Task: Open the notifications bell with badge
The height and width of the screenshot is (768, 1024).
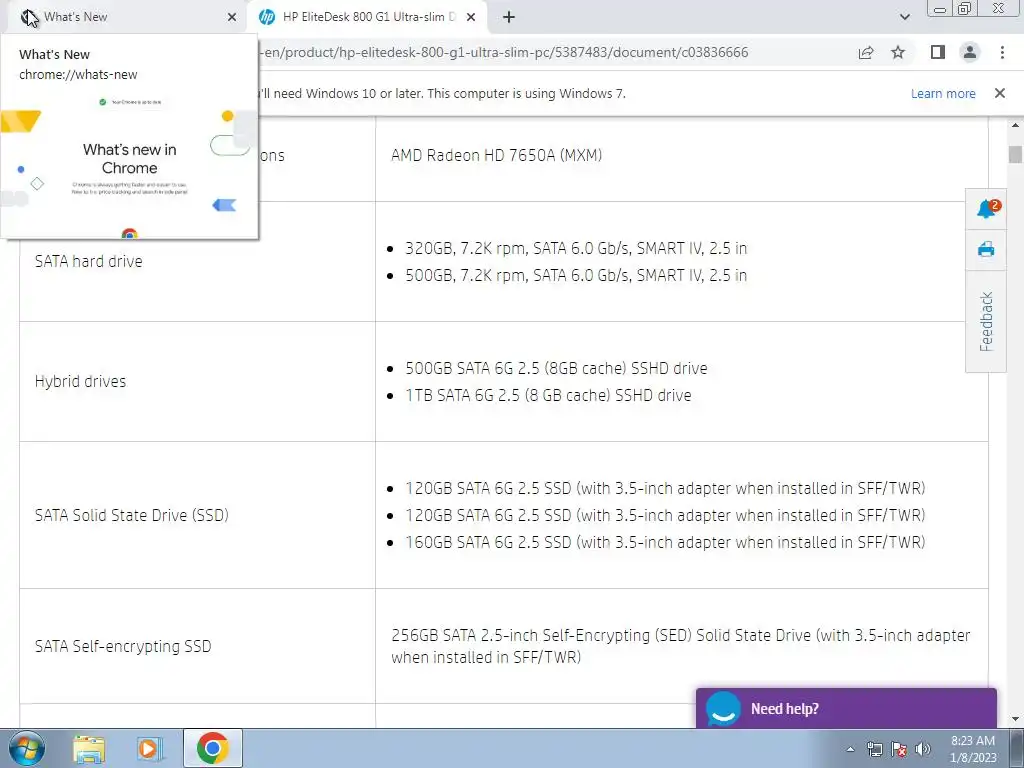Action: pos(987,209)
